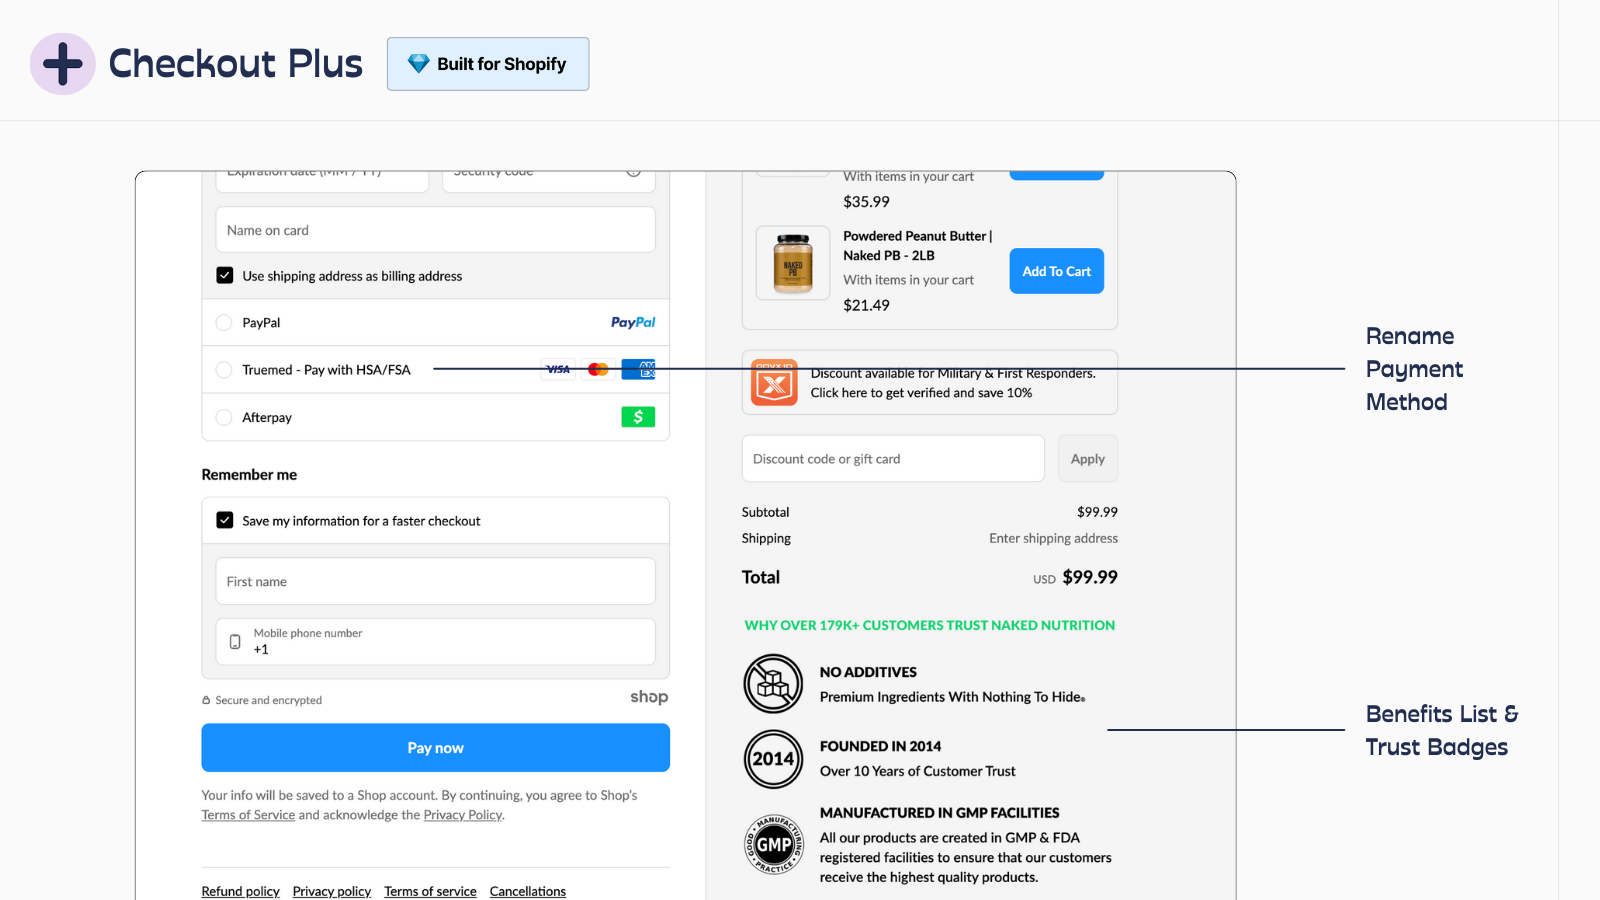This screenshot has width=1600, height=900.
Task: Click the Built for Shopify badge
Action: click(x=488, y=64)
